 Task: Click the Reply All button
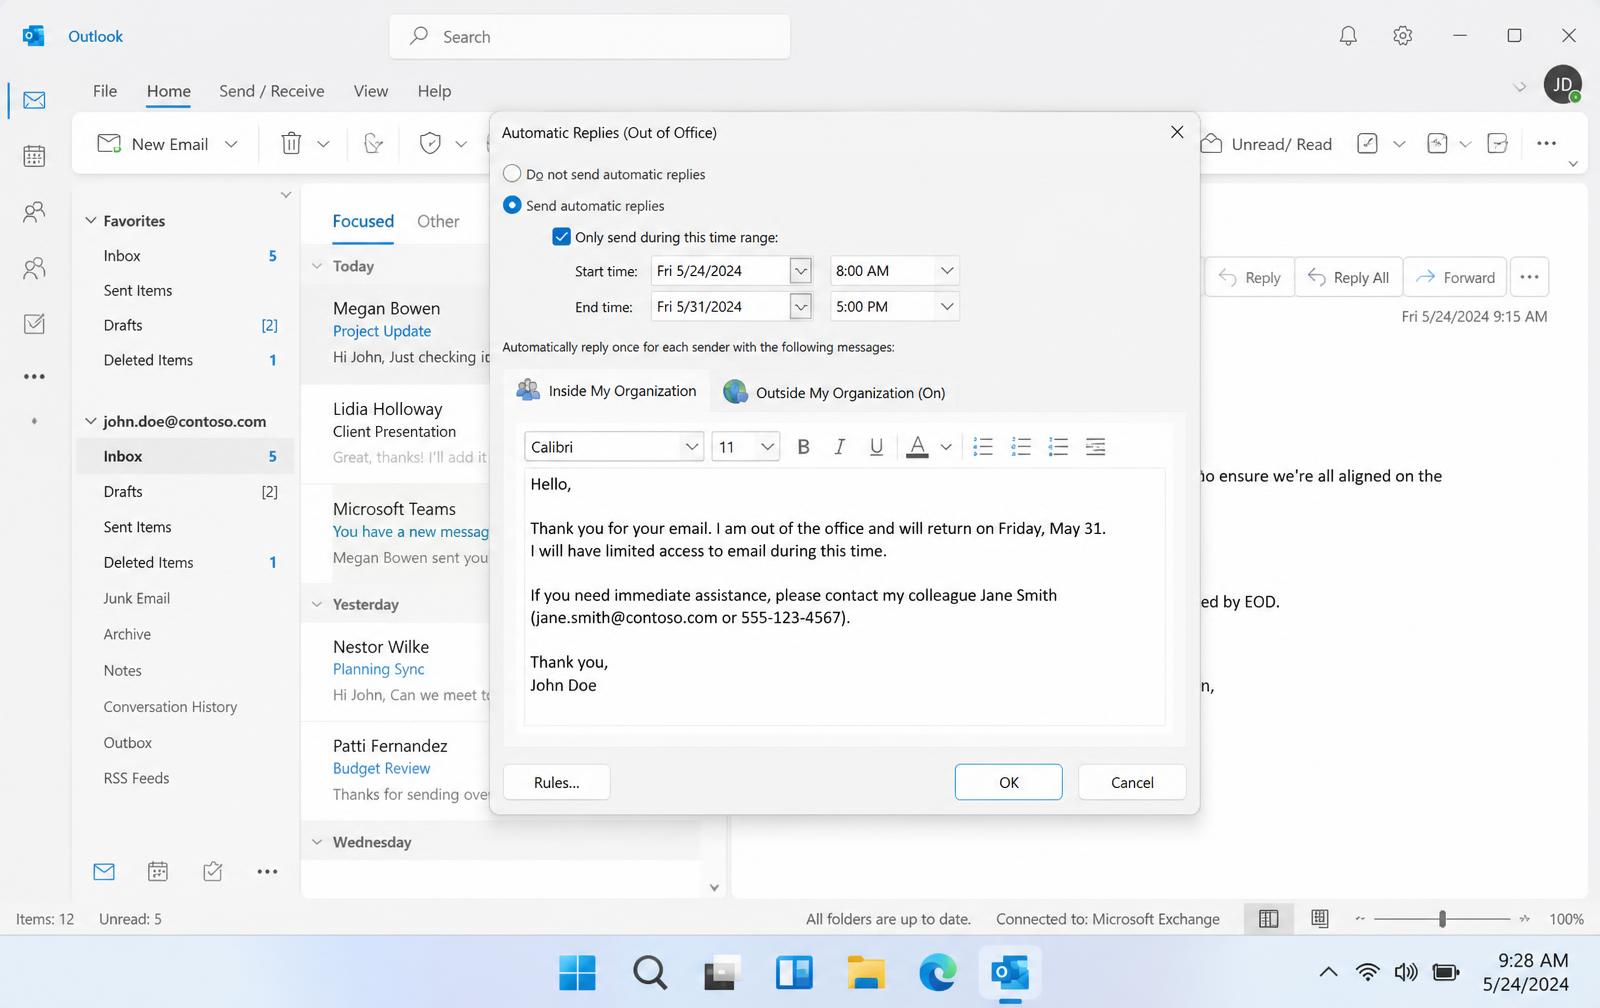[1348, 277]
